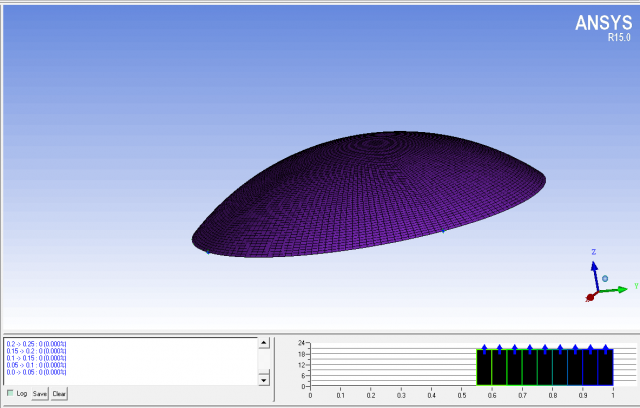Click the blue marker atop the first histogram bar
Image resolution: width=640 pixels, height=408 pixels.
click(485, 349)
